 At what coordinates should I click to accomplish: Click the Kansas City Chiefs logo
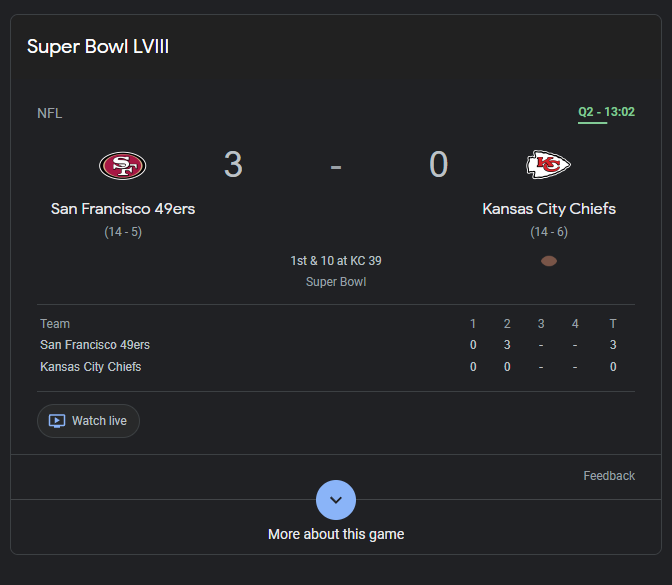tap(548, 165)
